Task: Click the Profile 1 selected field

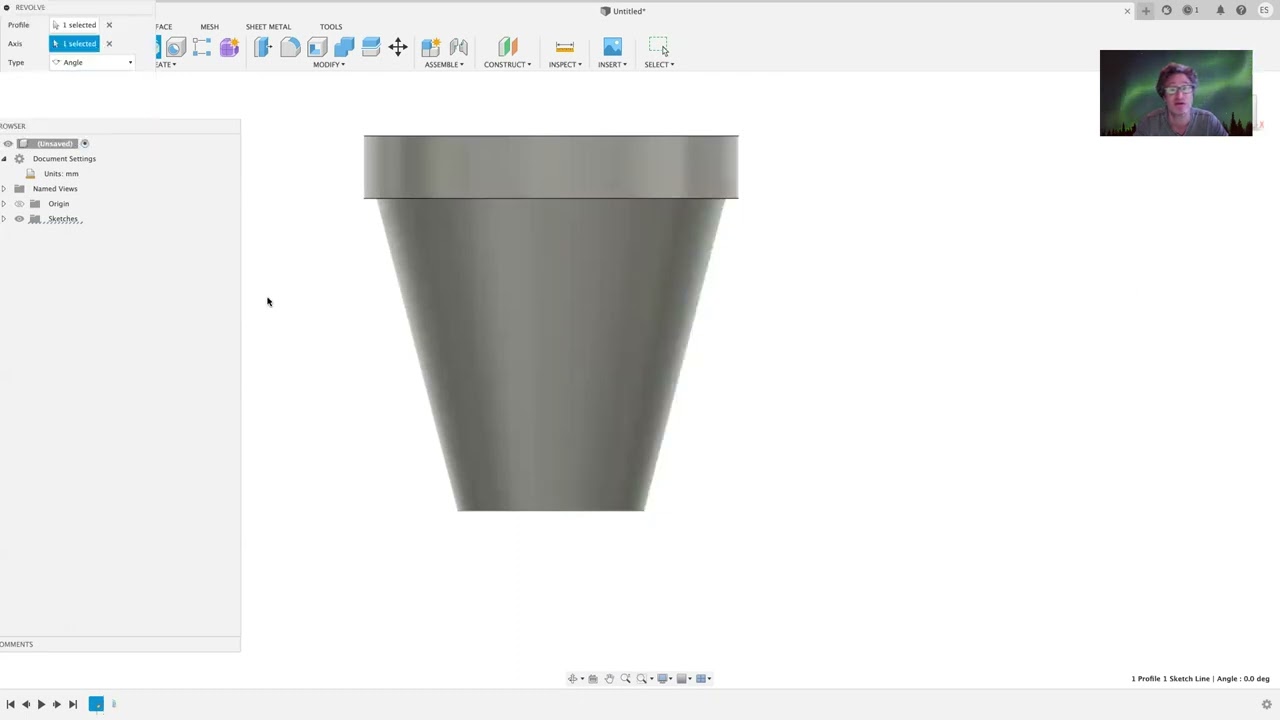Action: point(75,25)
